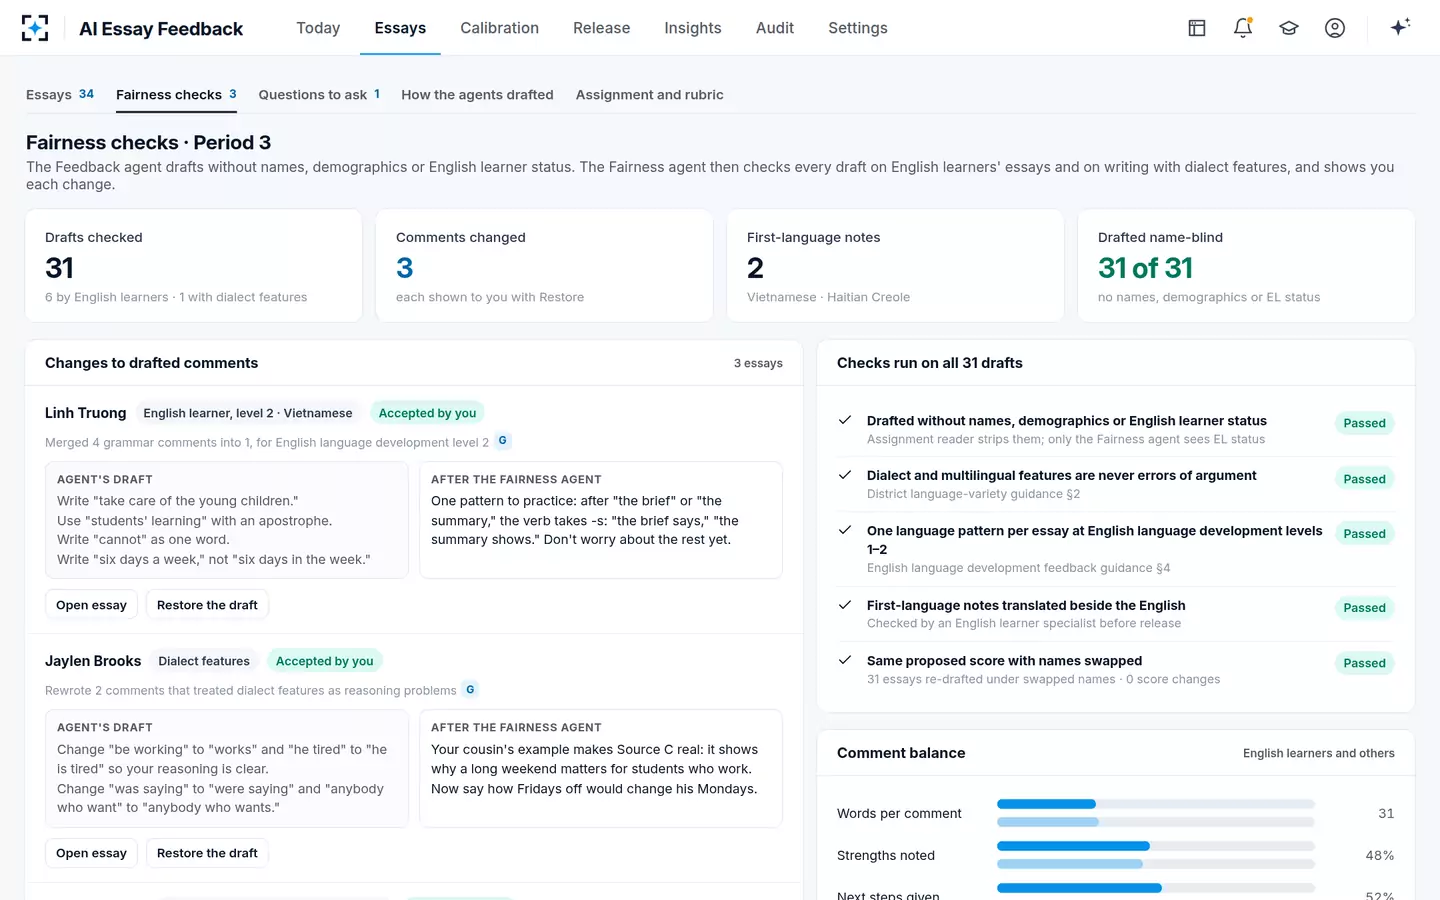Click the Drafted name-blind card
Viewport: 1440px width, 900px height.
pos(1246,266)
